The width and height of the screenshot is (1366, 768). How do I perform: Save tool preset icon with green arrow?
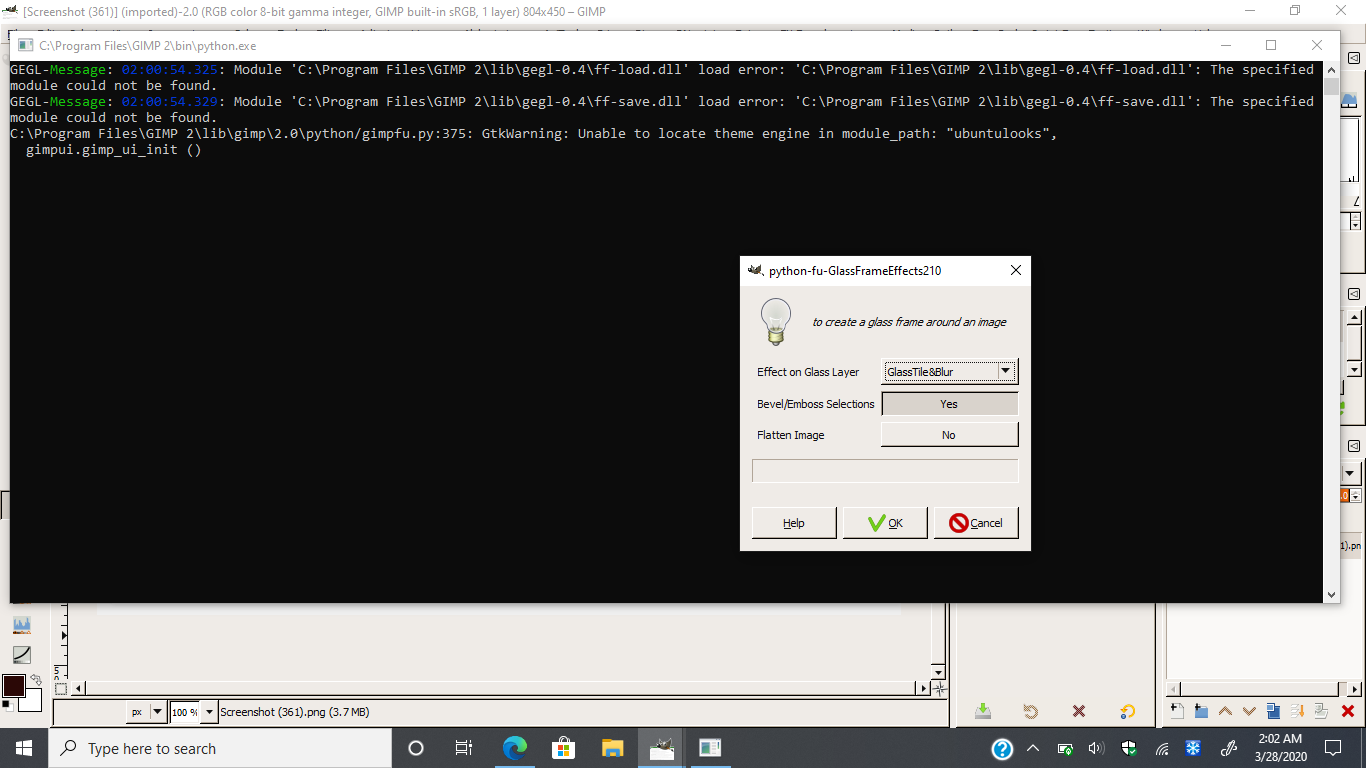point(983,711)
